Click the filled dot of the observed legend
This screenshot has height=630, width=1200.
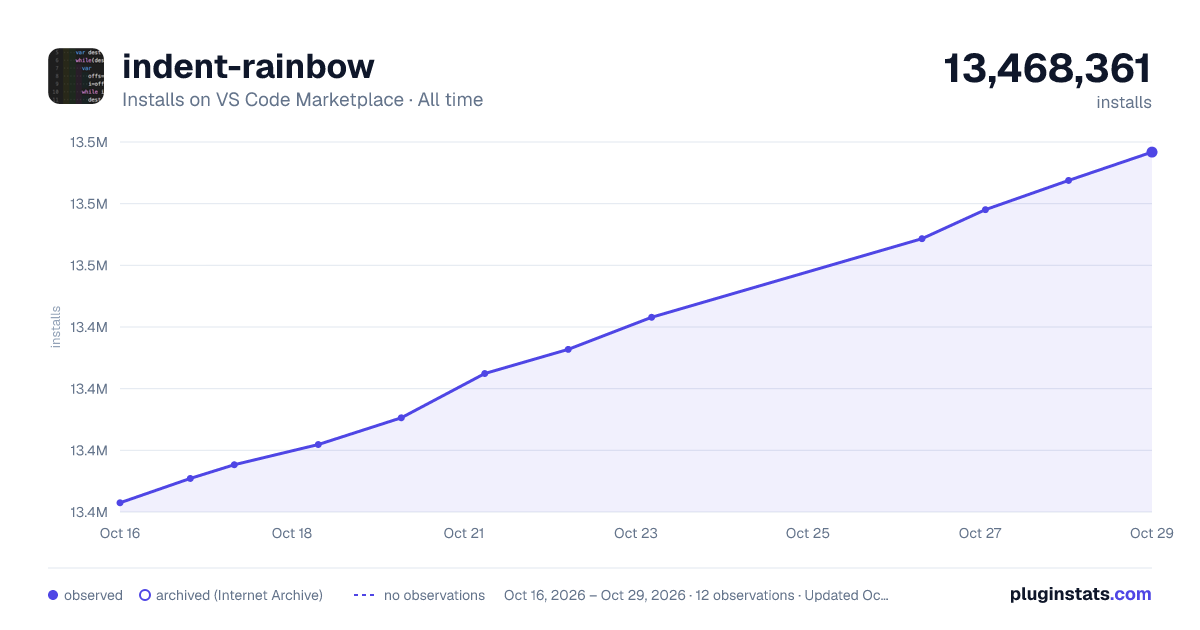pyautogui.click(x=53, y=595)
